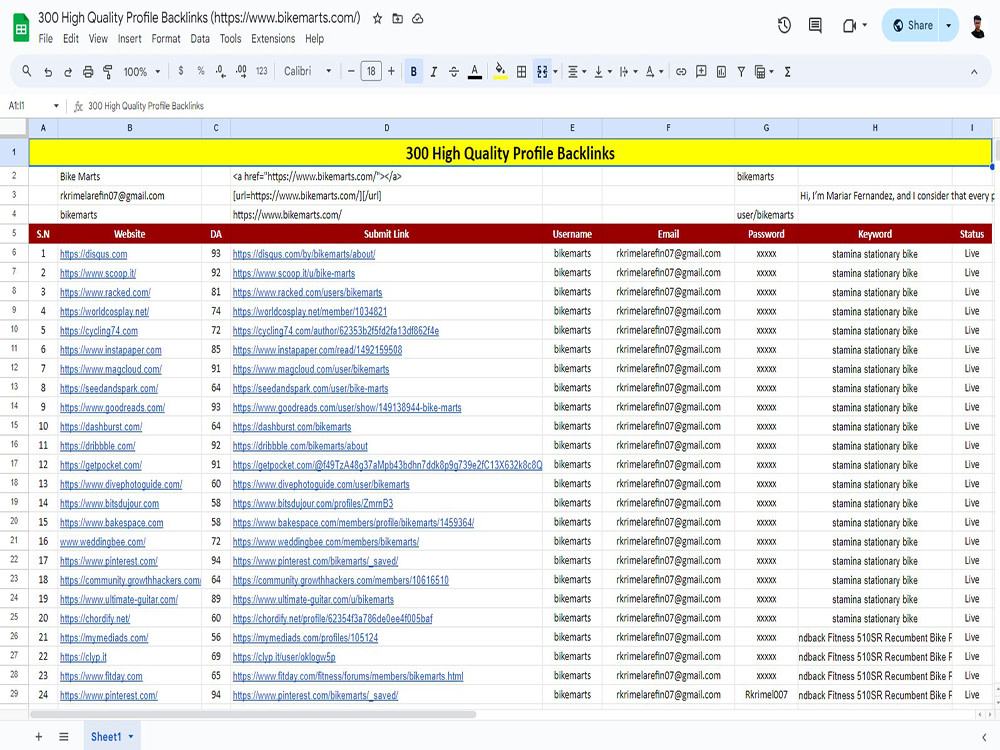
Task: Create a filter
Action: click(741, 72)
